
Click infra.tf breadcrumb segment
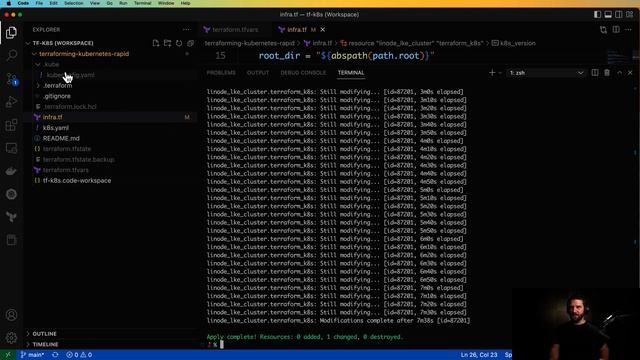pos(318,43)
